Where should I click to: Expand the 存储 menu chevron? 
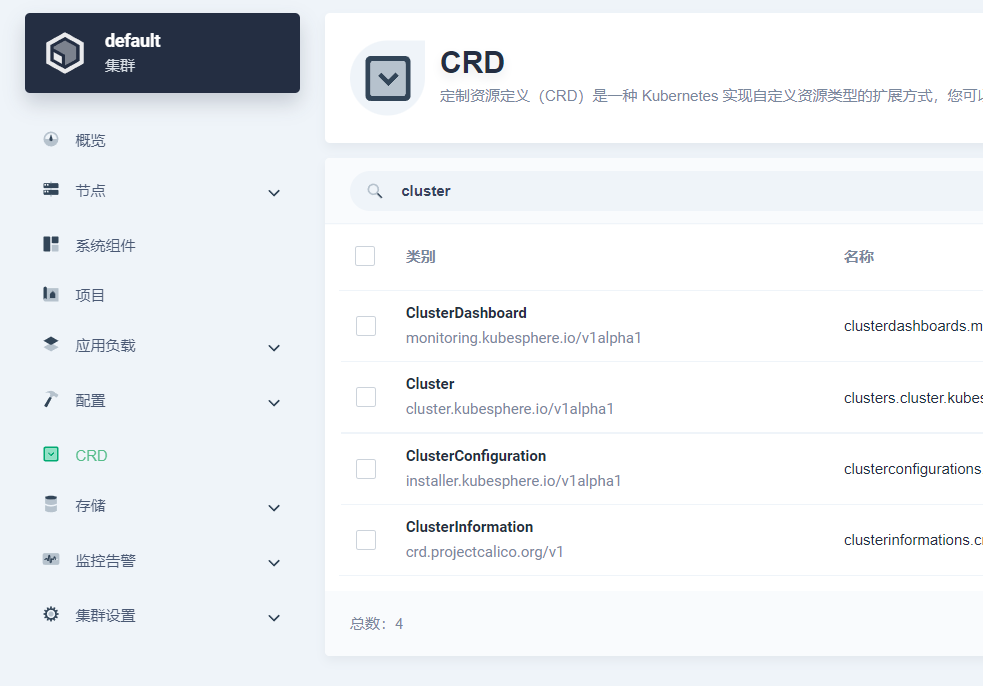274,508
